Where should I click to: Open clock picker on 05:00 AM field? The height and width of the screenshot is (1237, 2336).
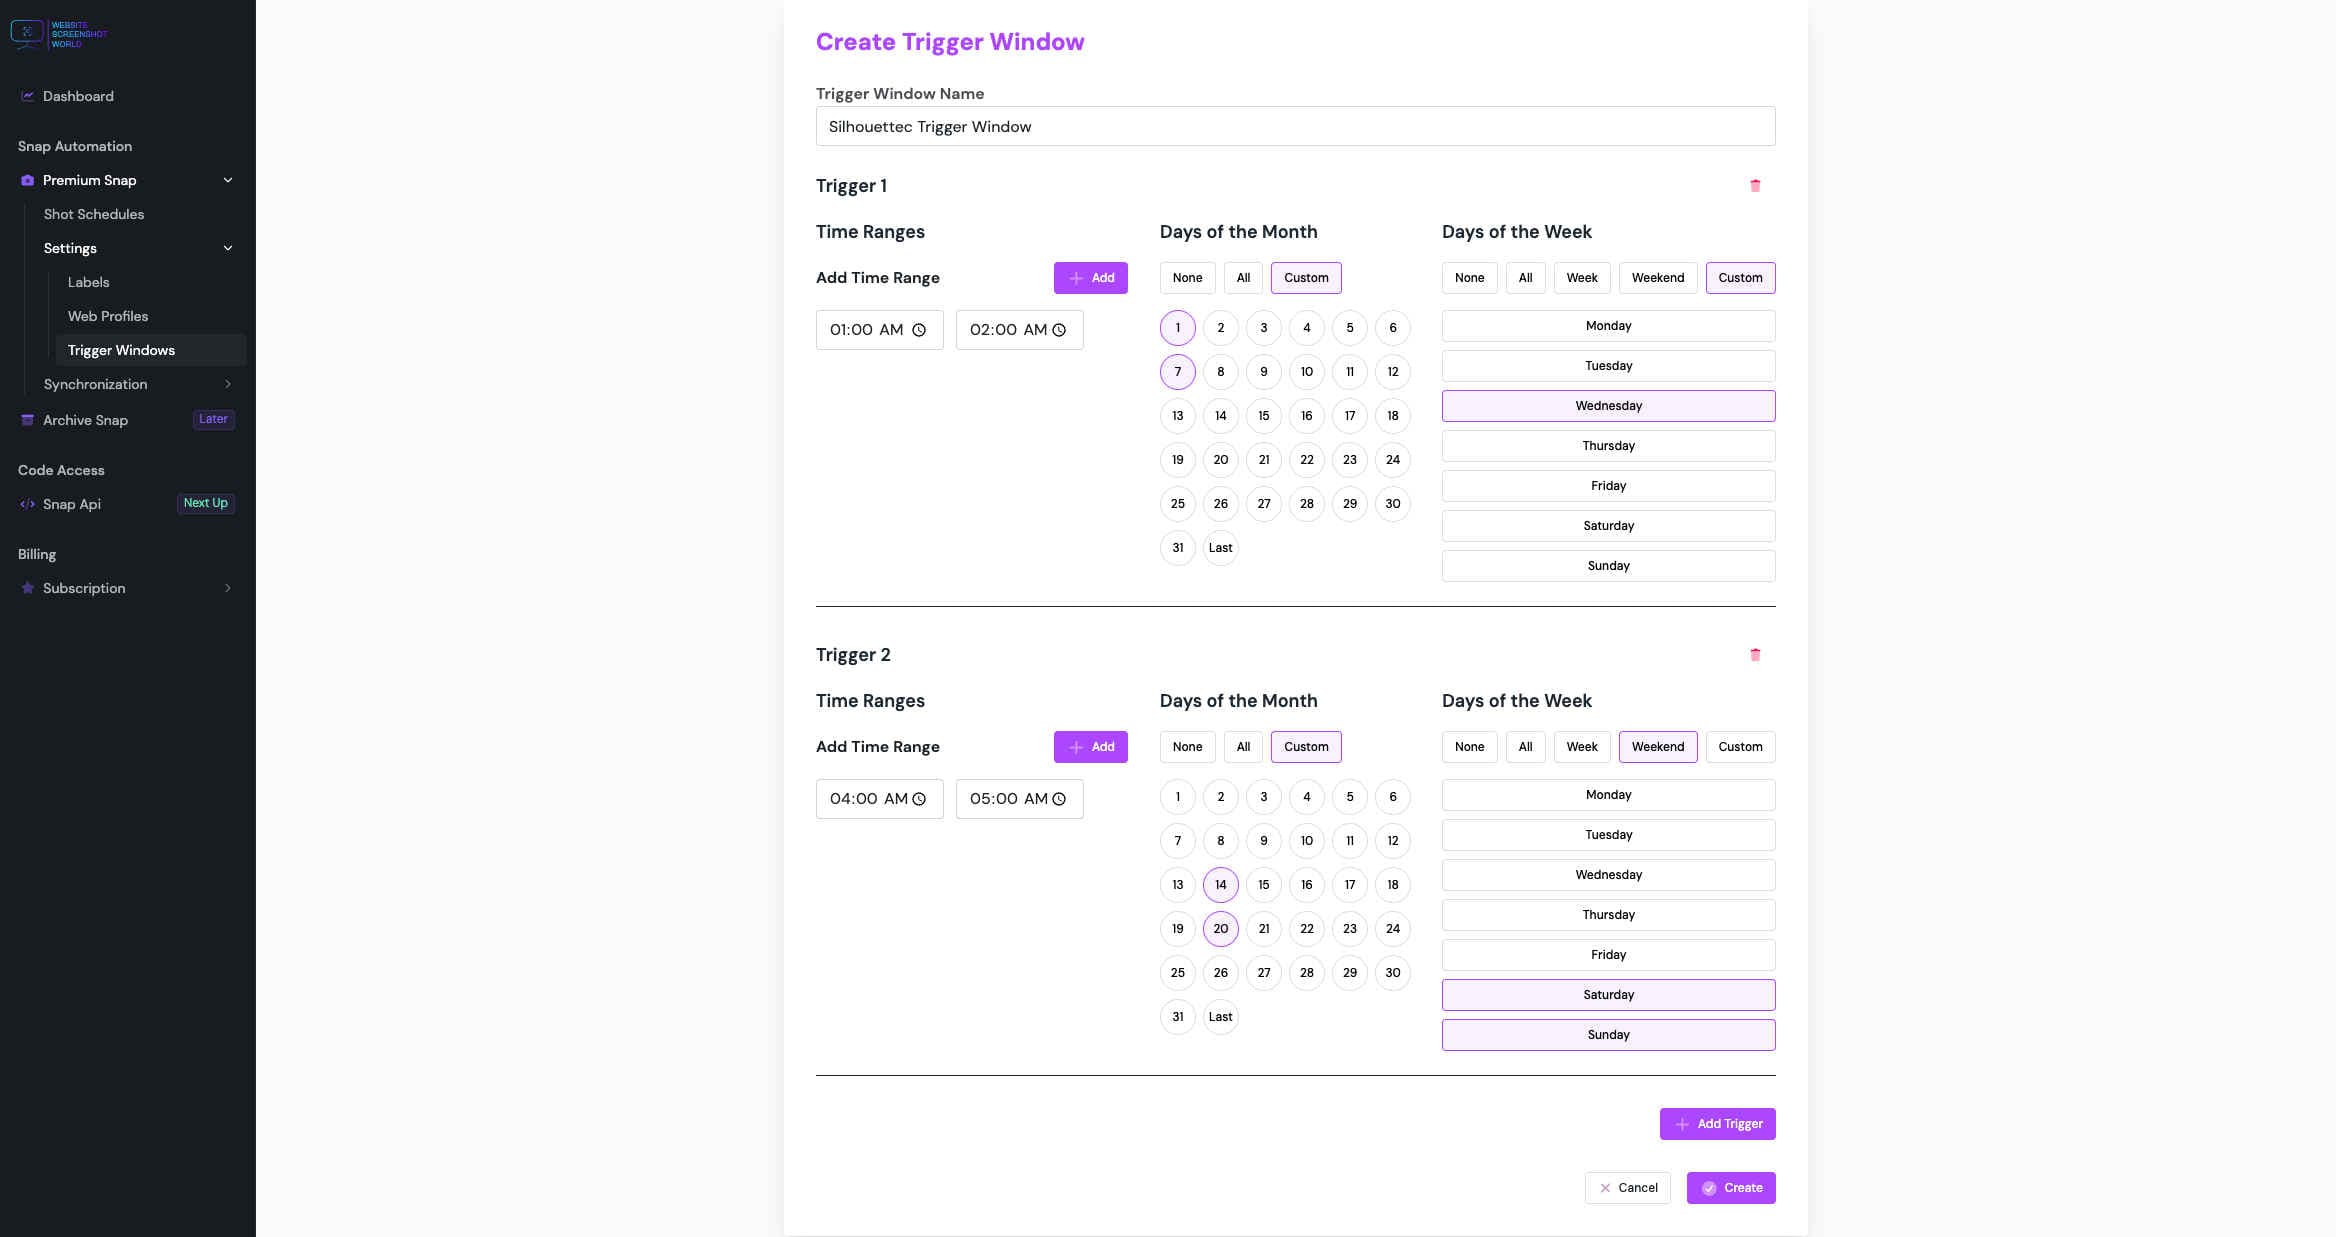(1059, 799)
